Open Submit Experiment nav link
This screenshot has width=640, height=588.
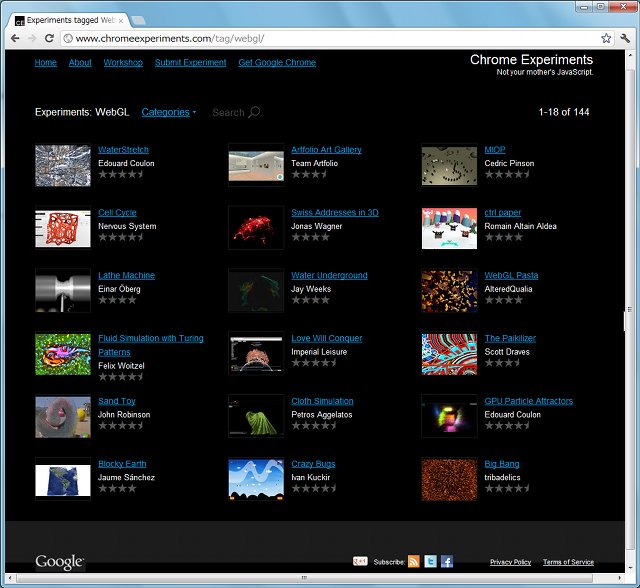(x=191, y=62)
